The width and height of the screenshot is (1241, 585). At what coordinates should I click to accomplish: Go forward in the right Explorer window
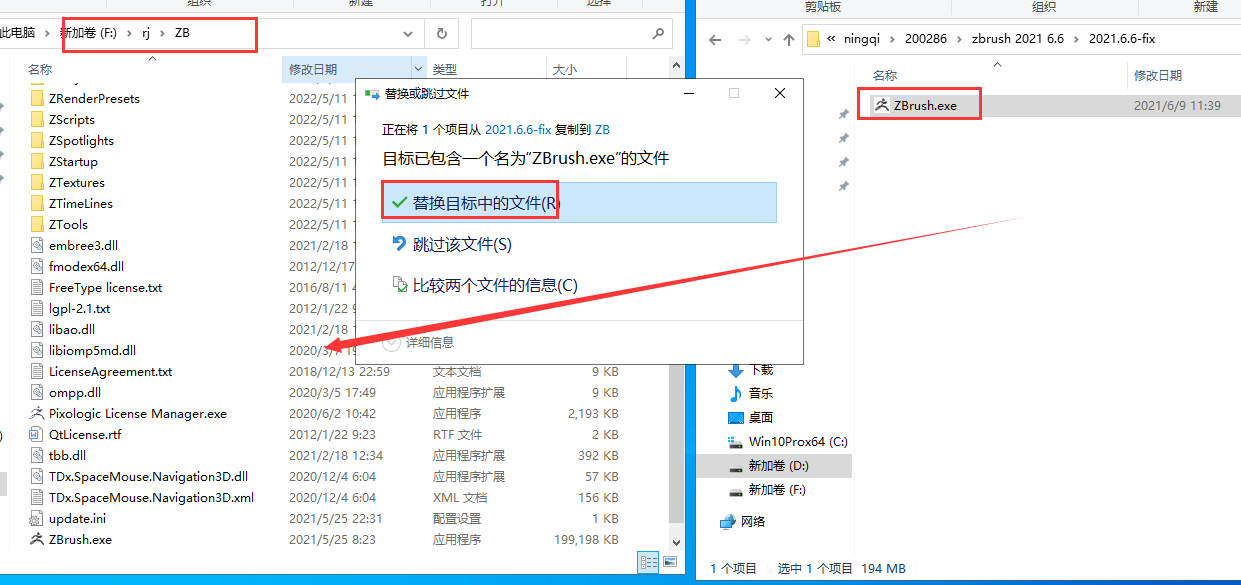coord(745,40)
